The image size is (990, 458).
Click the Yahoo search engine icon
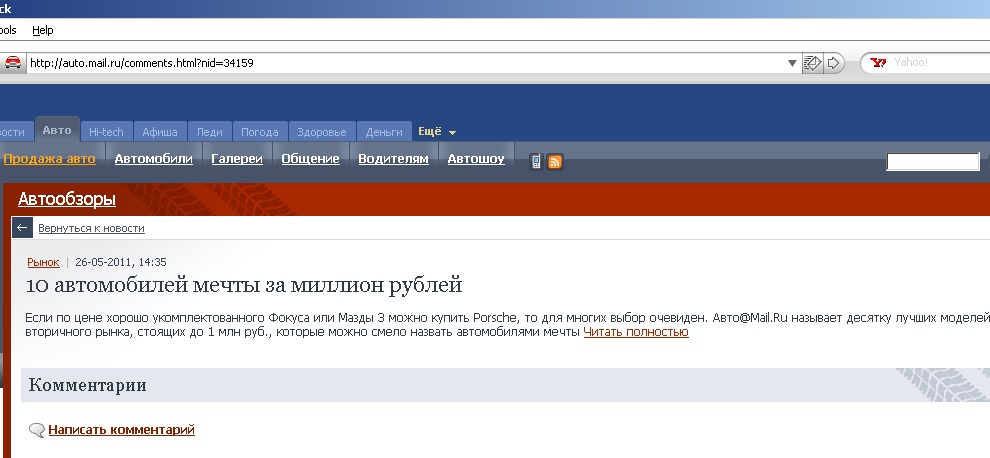tap(878, 62)
